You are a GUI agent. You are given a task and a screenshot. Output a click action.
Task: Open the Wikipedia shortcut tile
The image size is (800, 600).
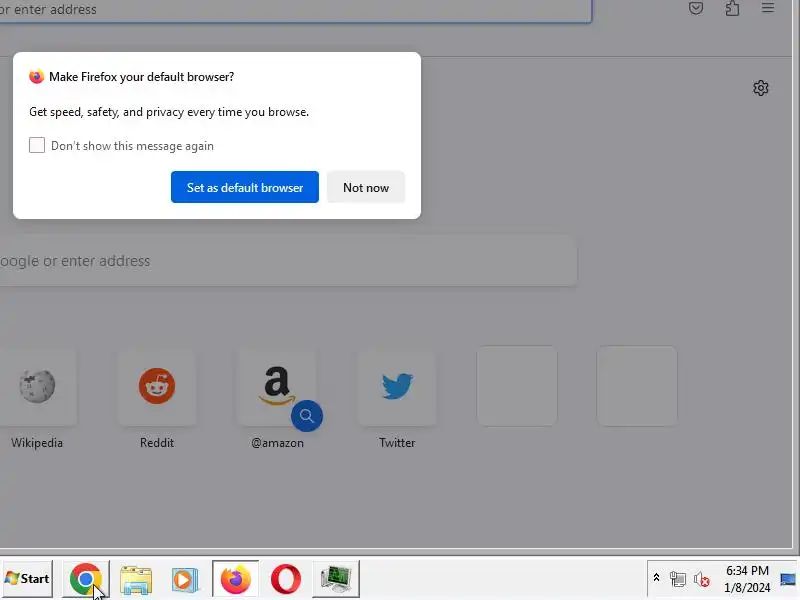click(37, 386)
